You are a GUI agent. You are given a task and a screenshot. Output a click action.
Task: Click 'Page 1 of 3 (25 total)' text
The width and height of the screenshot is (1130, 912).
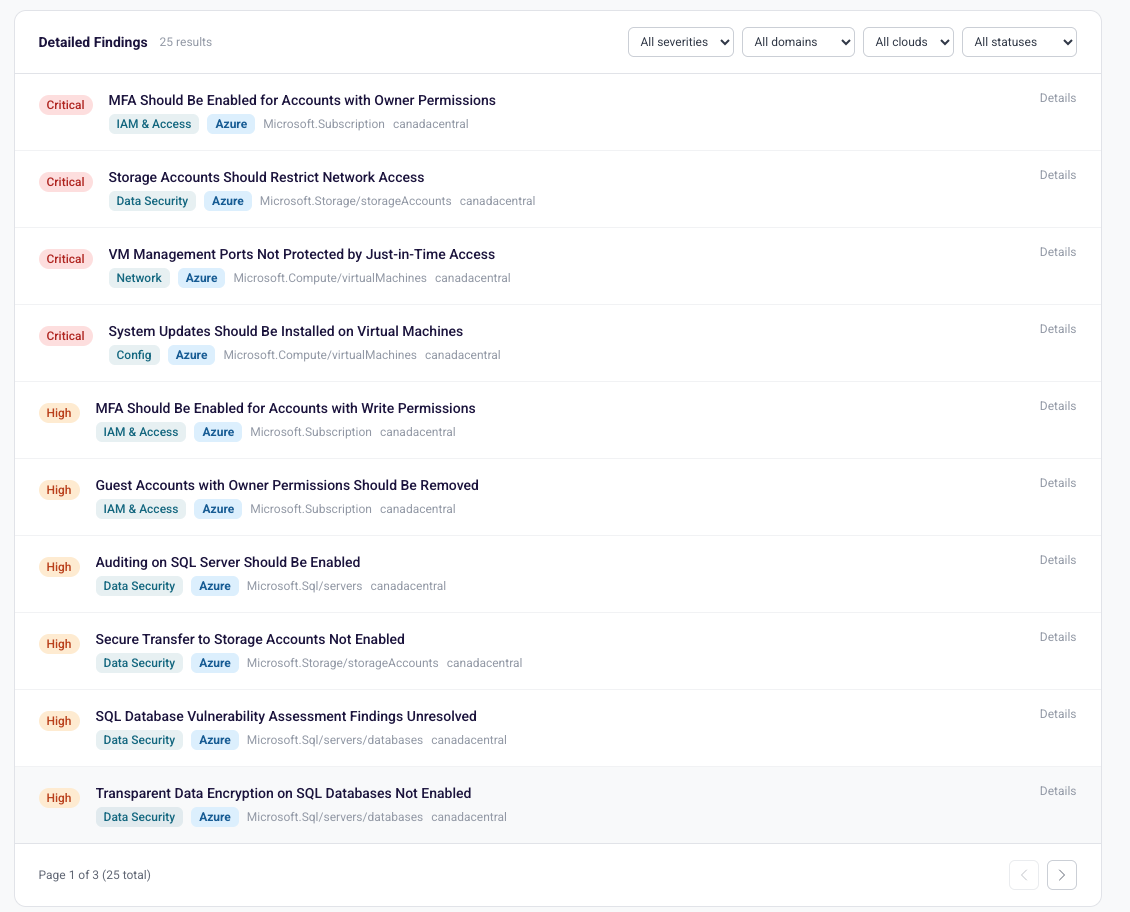94,875
